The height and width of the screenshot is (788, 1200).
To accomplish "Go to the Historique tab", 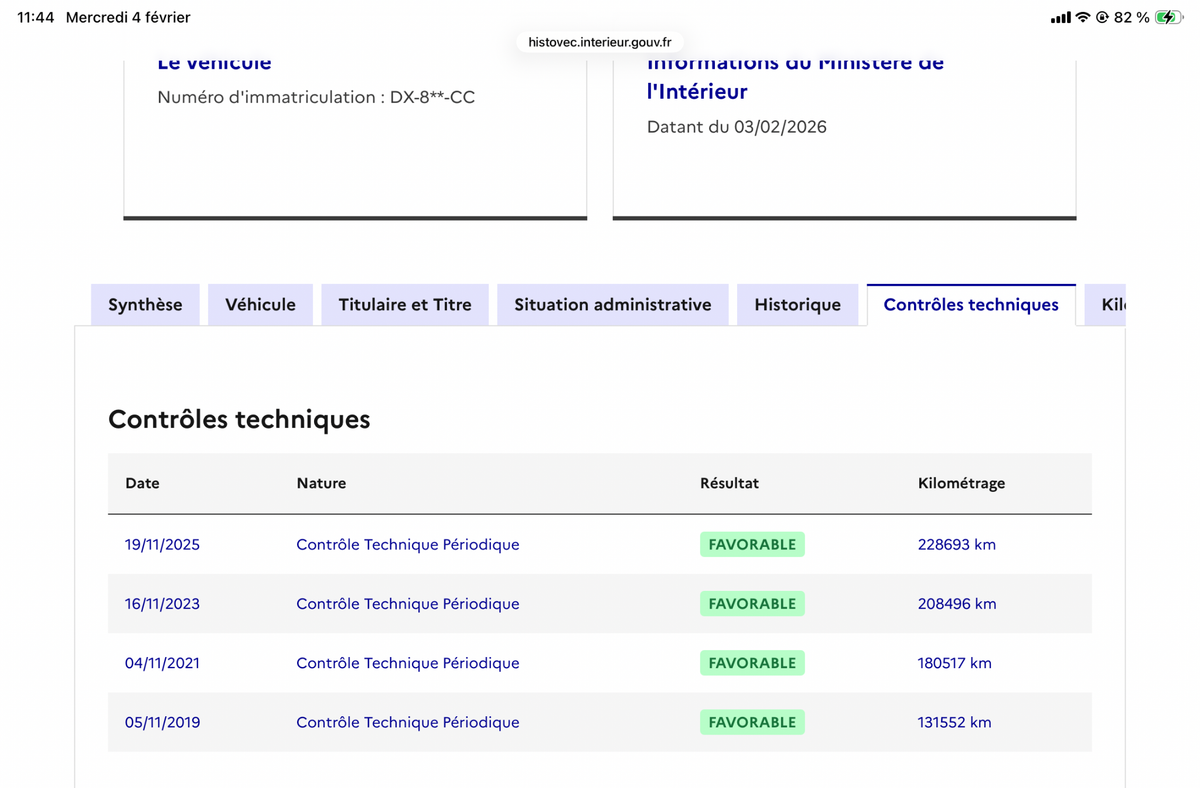I will point(797,305).
